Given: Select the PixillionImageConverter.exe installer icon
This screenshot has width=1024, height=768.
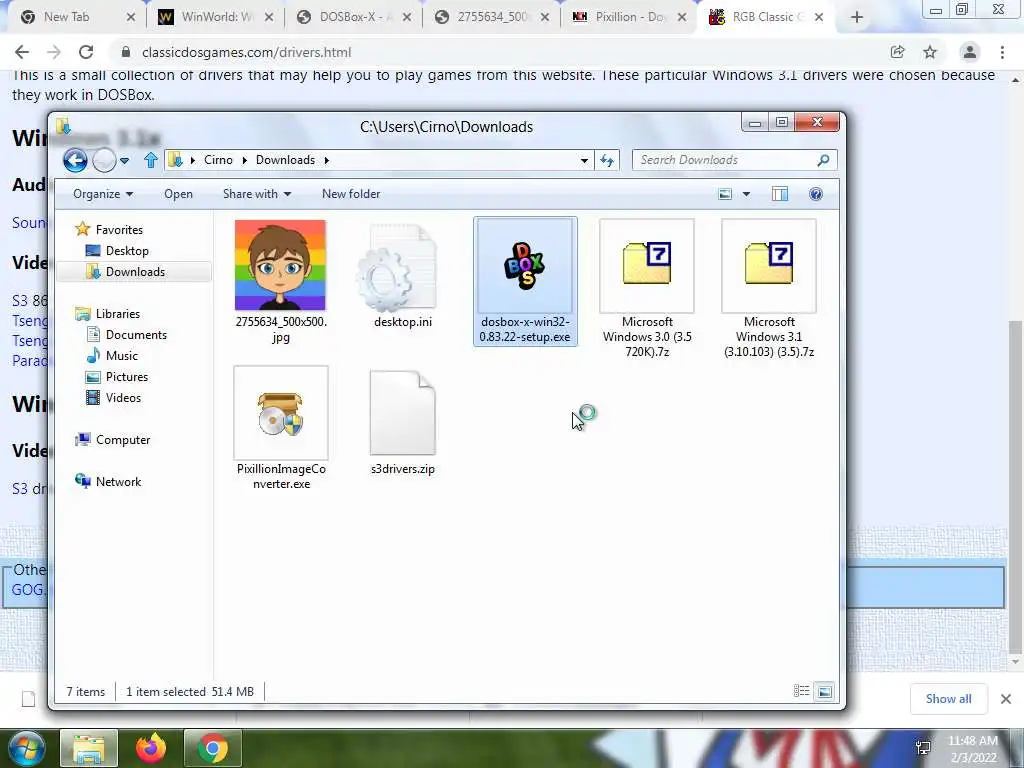Looking at the screenshot, I should click(x=281, y=413).
